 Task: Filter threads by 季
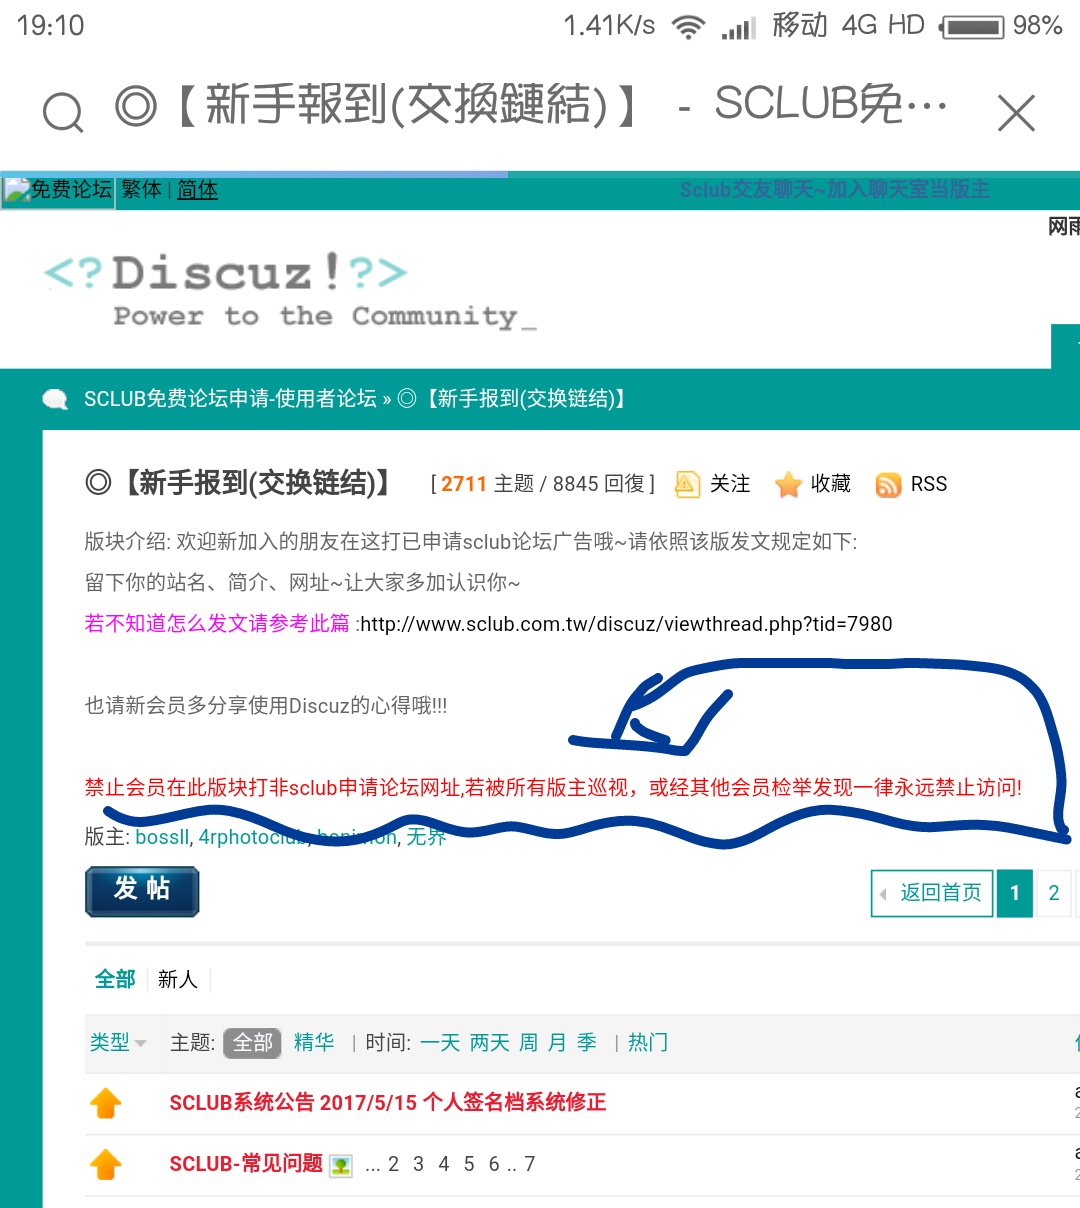click(587, 1043)
